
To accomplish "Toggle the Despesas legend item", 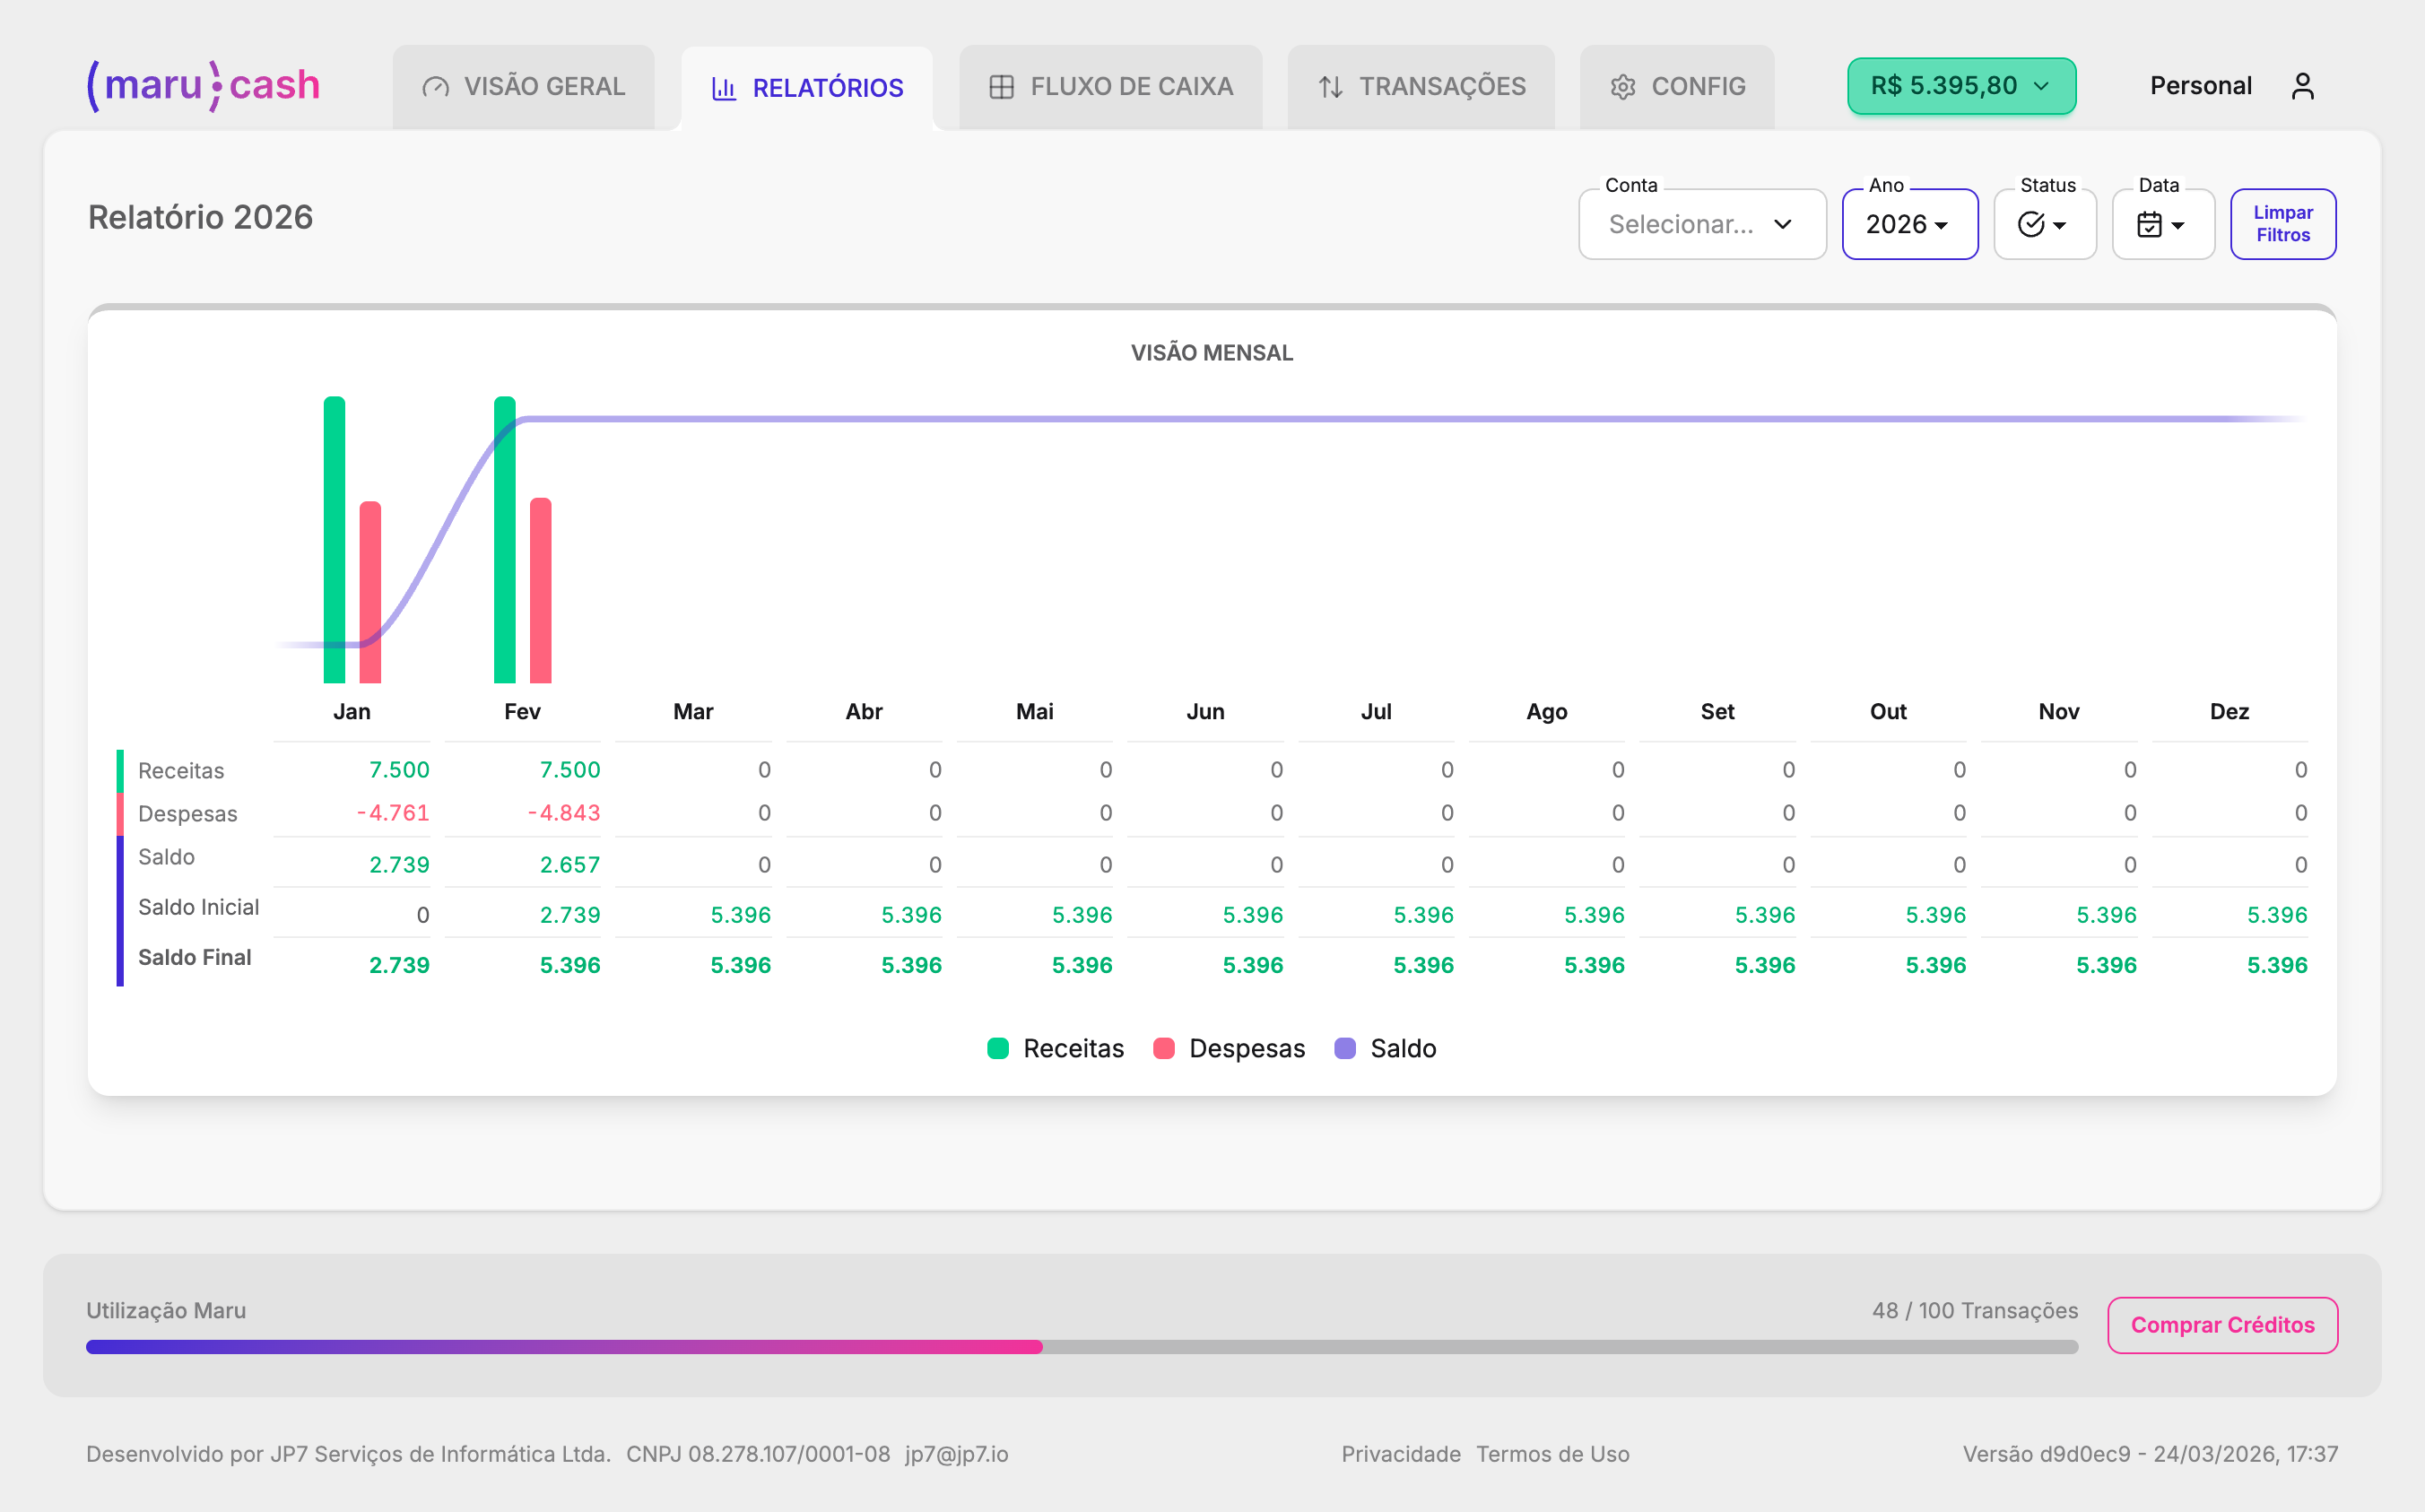I will pos(1227,1048).
